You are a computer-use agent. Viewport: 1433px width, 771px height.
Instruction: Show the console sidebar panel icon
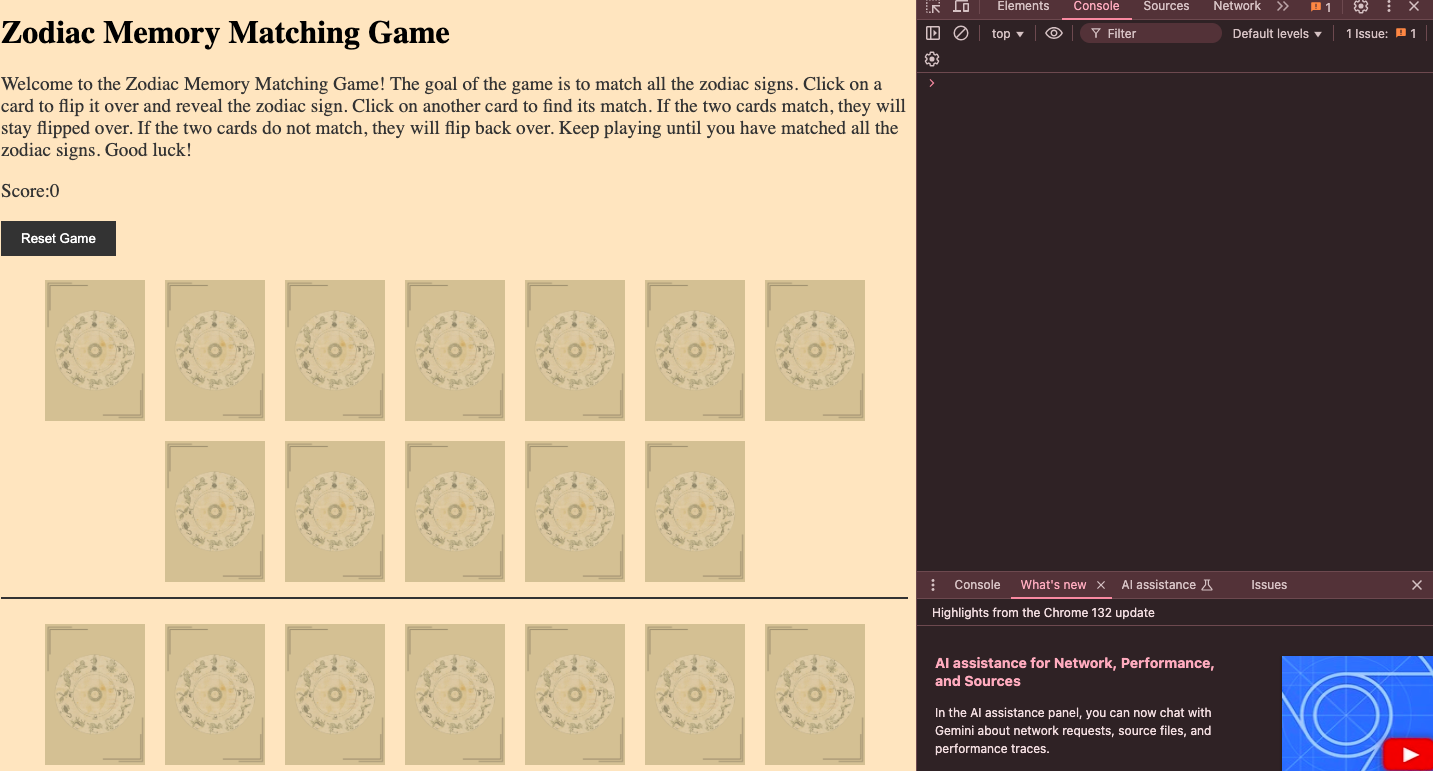[x=933, y=33]
